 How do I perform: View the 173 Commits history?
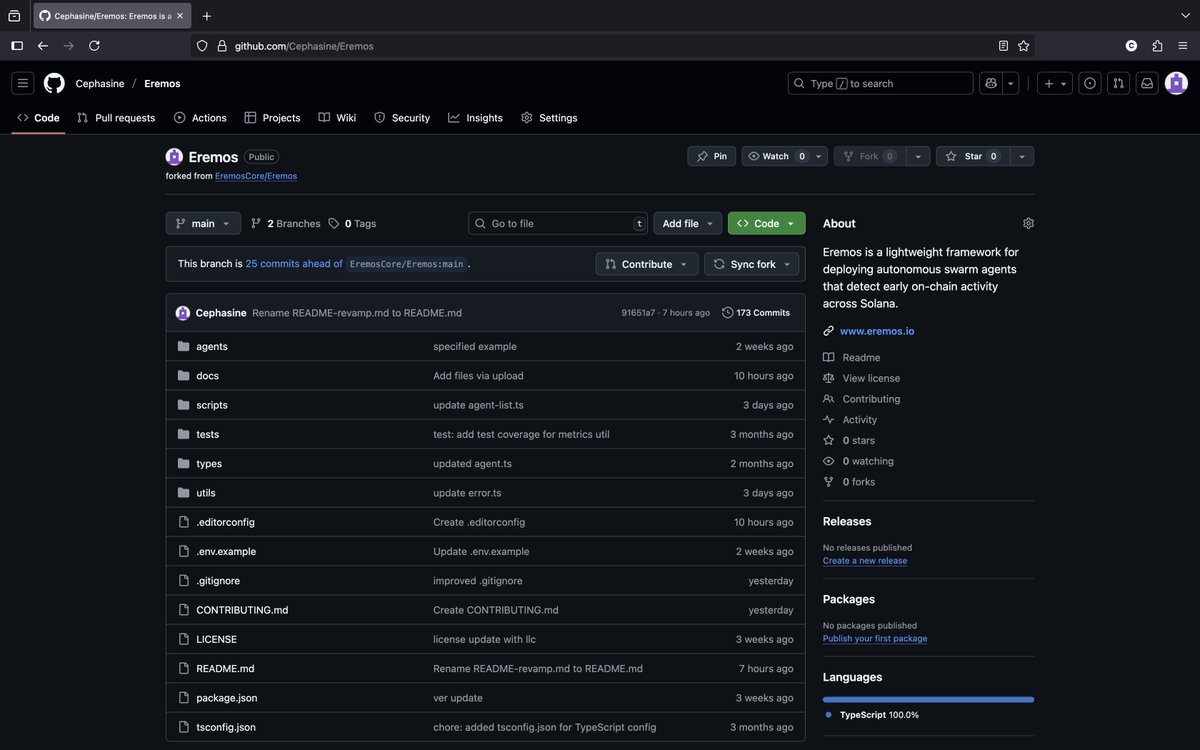coord(756,313)
